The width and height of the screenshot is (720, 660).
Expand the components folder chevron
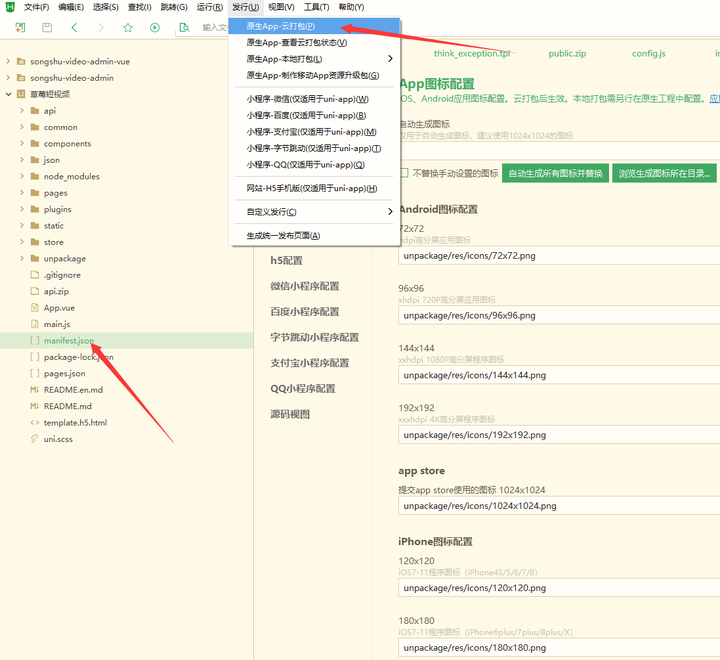(22, 143)
